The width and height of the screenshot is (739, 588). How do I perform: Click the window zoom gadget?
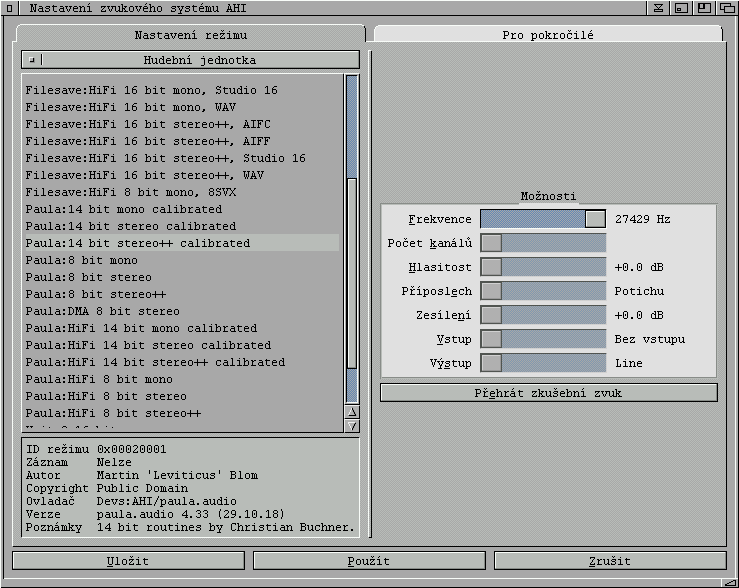[704, 9]
